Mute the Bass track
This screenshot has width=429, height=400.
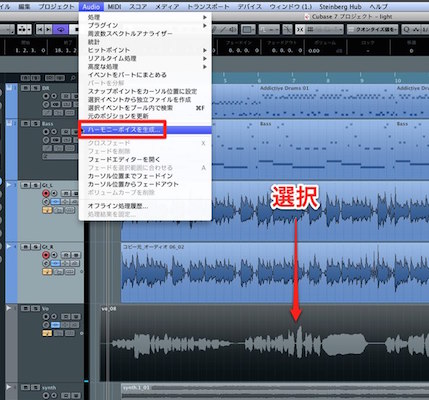pos(26,123)
